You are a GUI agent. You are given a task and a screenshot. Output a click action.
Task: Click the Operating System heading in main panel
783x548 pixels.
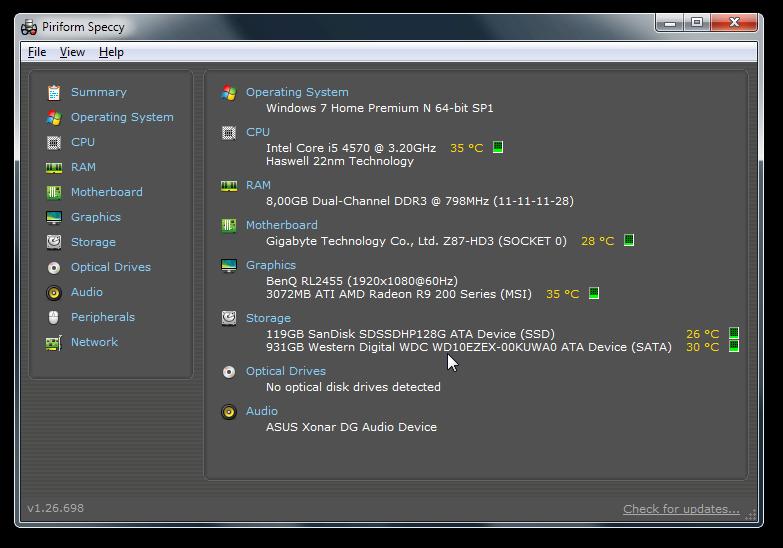click(297, 92)
